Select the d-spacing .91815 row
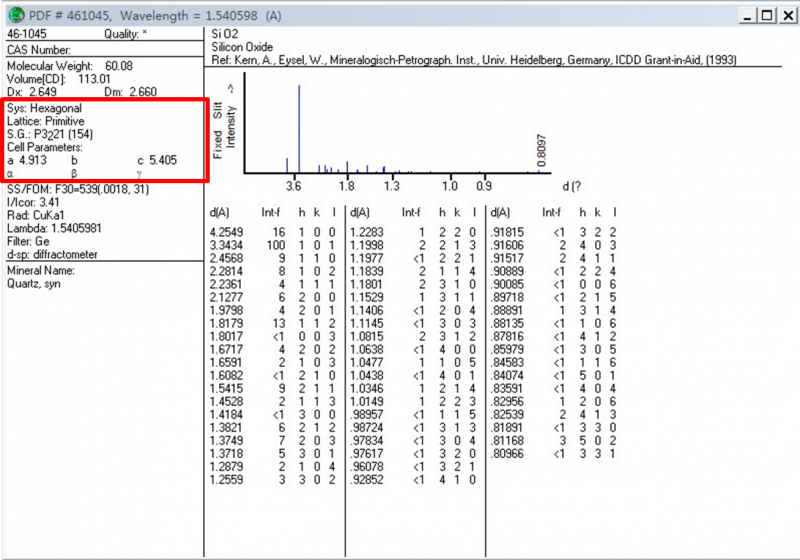 coord(554,233)
